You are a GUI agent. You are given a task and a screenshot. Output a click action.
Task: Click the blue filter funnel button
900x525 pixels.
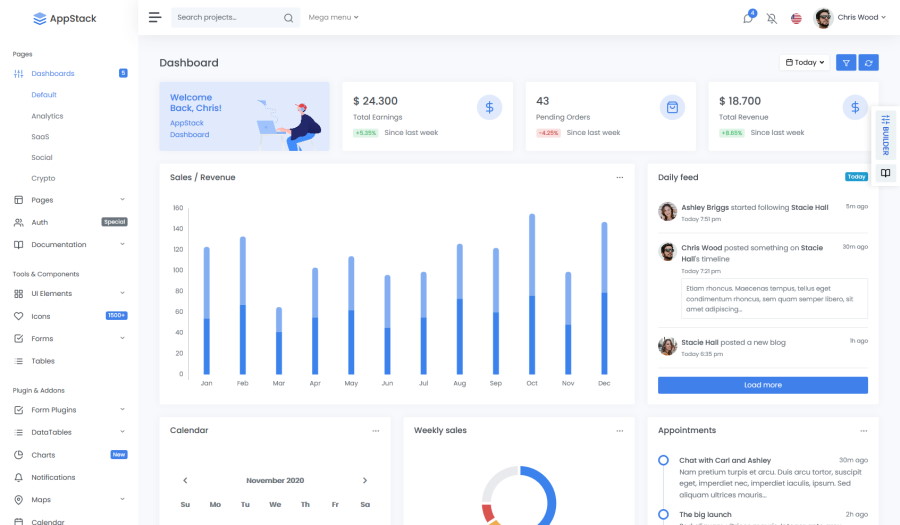tap(846, 62)
